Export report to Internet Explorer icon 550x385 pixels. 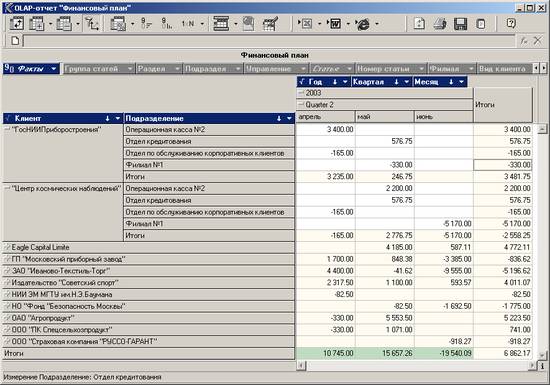(x=363, y=23)
